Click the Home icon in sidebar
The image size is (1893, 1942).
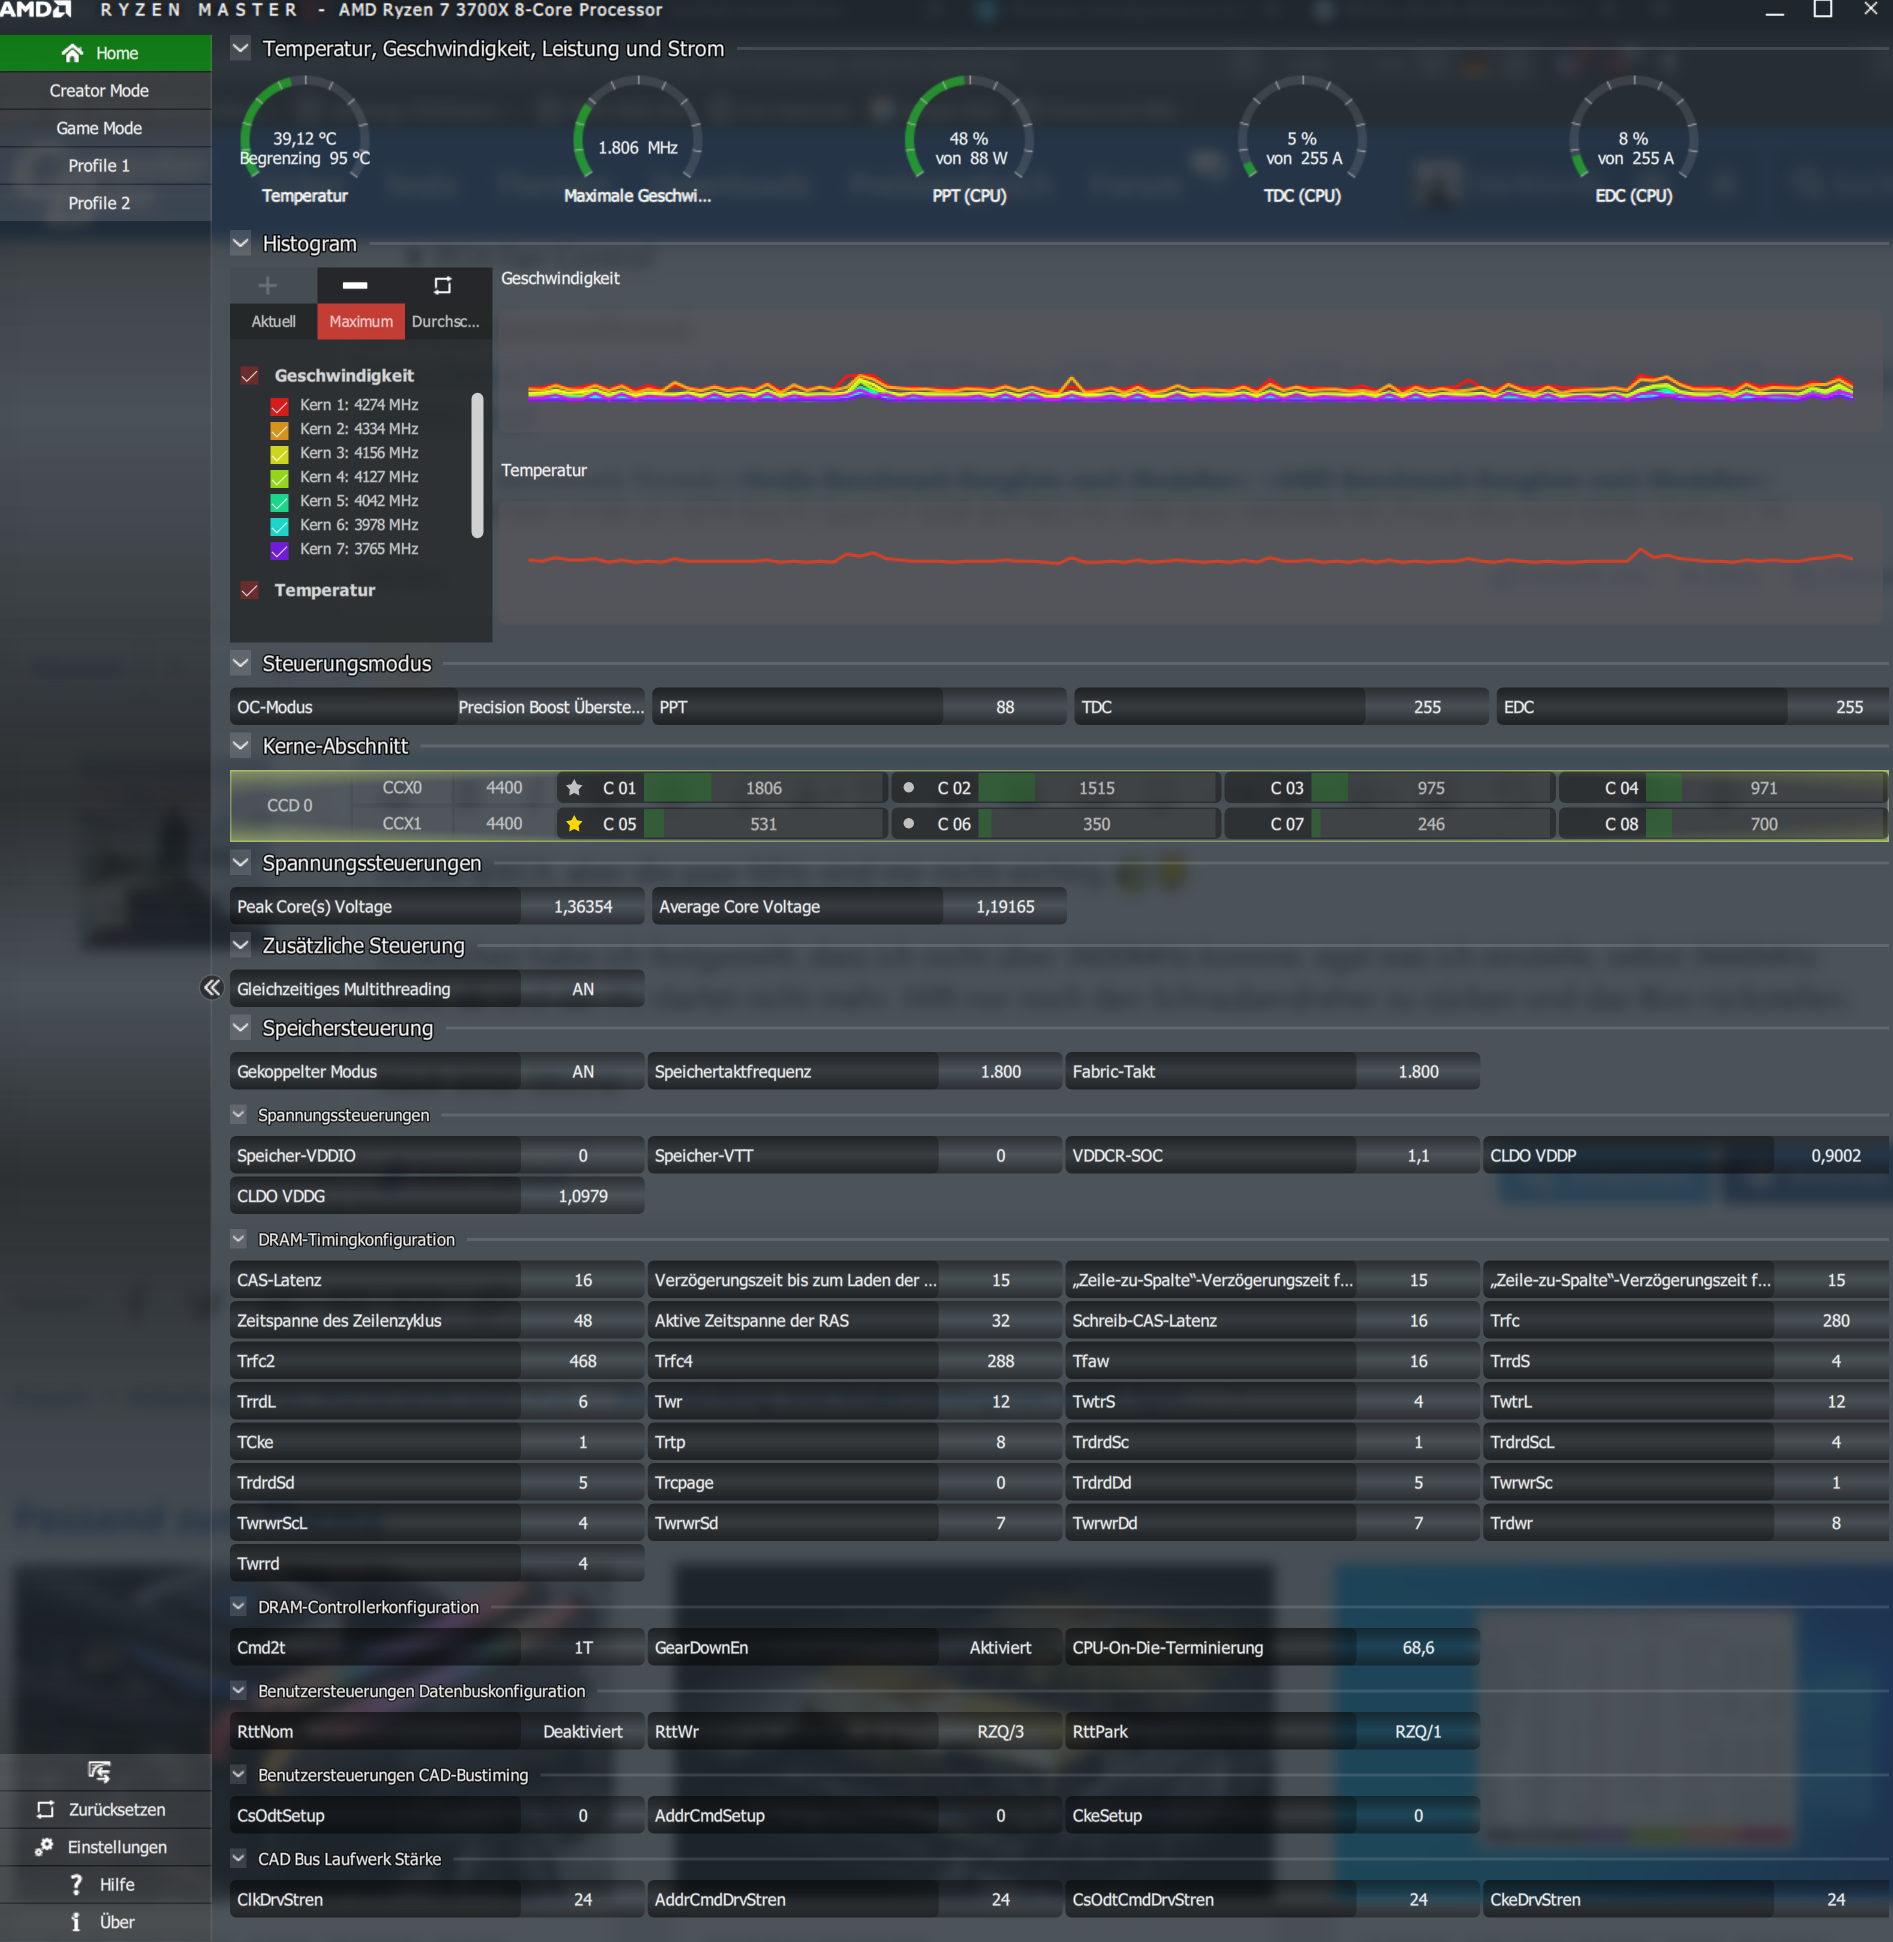click(x=72, y=53)
